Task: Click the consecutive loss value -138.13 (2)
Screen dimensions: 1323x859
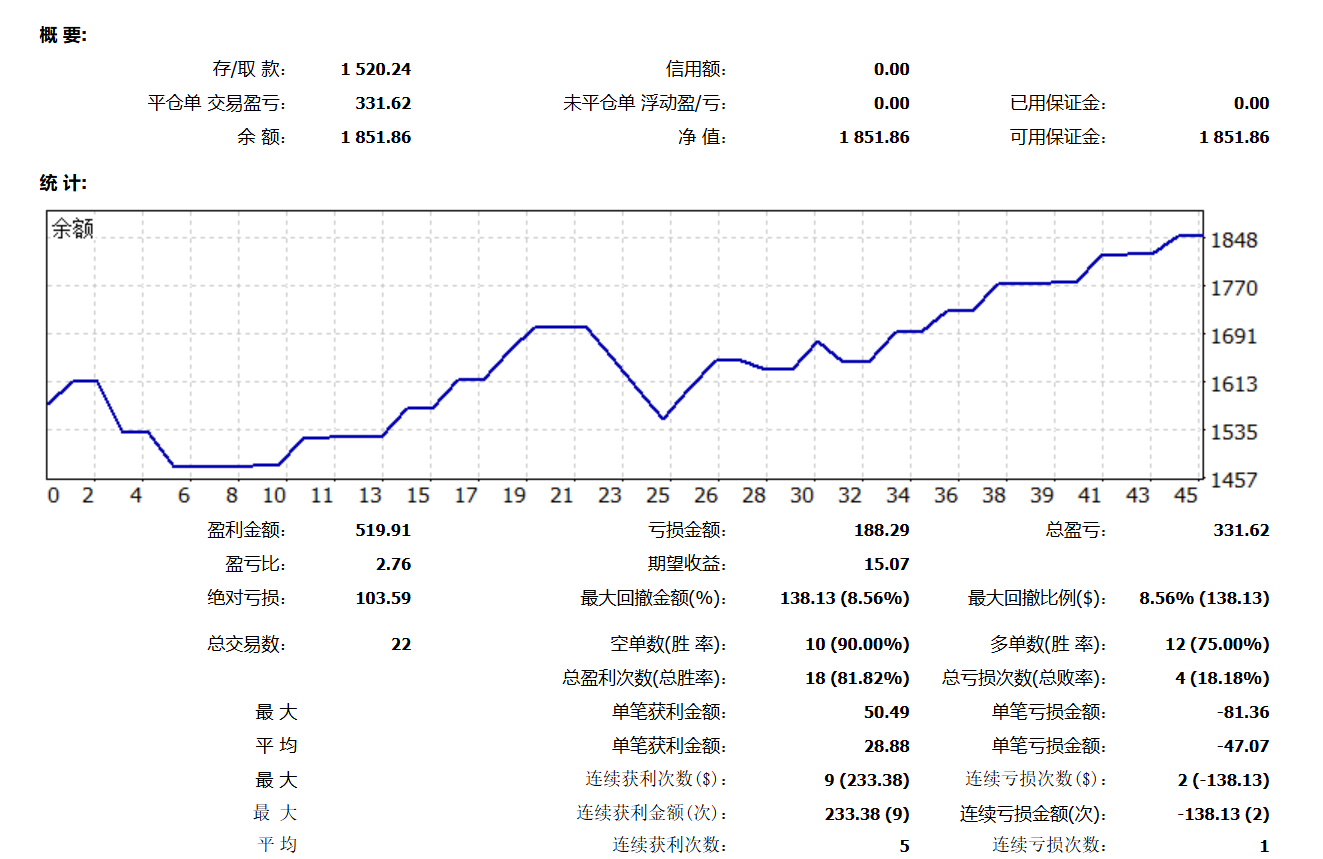Action: pyautogui.click(x=1224, y=814)
